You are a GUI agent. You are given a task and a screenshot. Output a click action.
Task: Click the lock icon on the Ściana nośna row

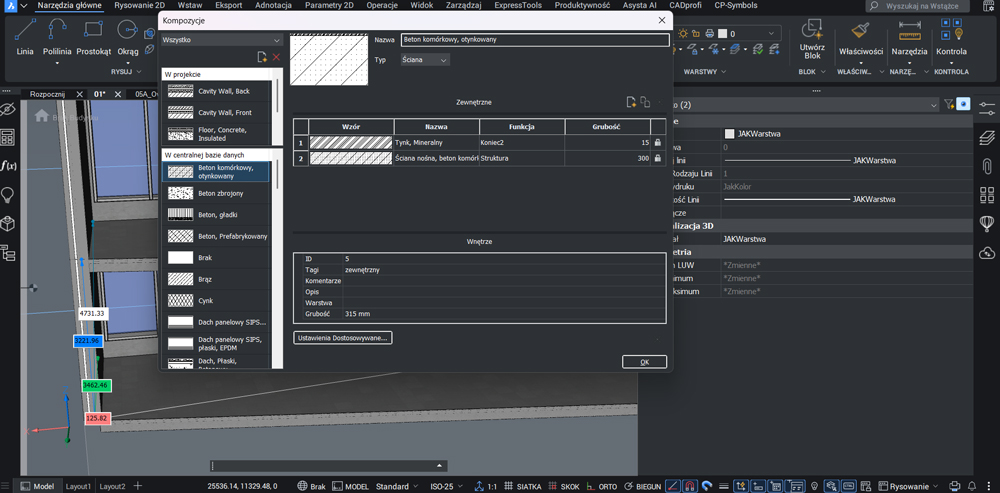coord(658,158)
